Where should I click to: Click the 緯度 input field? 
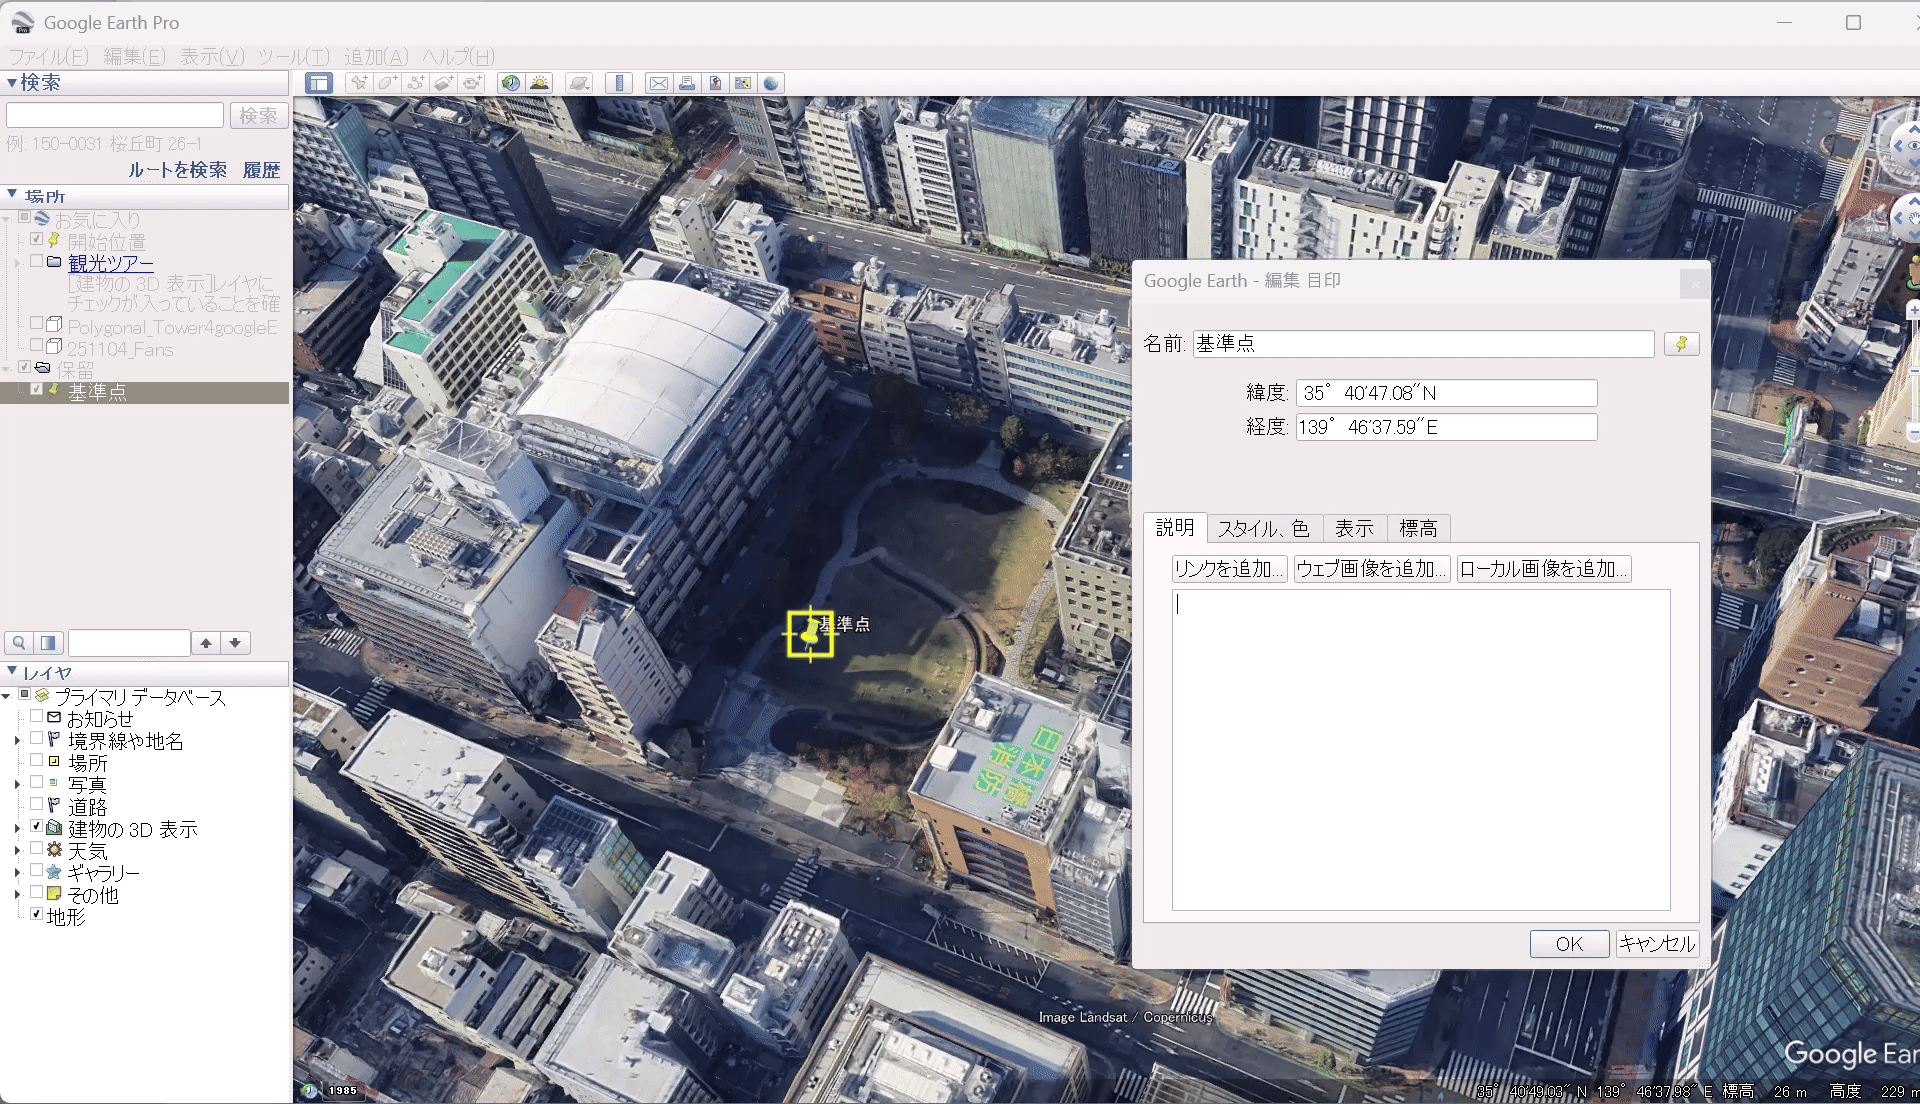(1445, 393)
